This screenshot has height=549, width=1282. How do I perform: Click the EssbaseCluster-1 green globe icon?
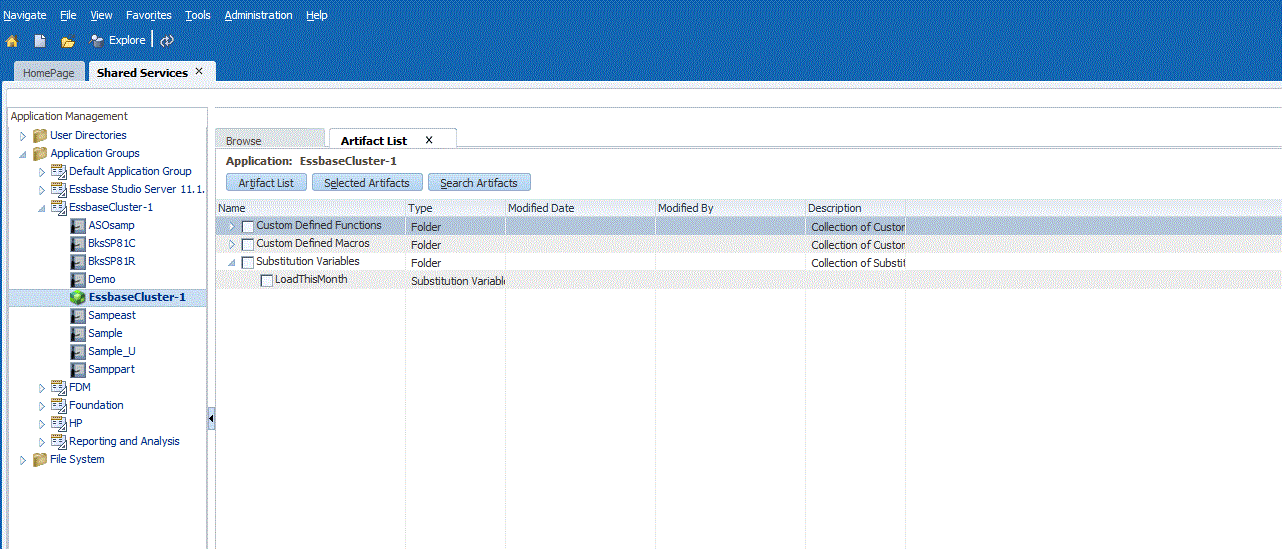(78, 297)
